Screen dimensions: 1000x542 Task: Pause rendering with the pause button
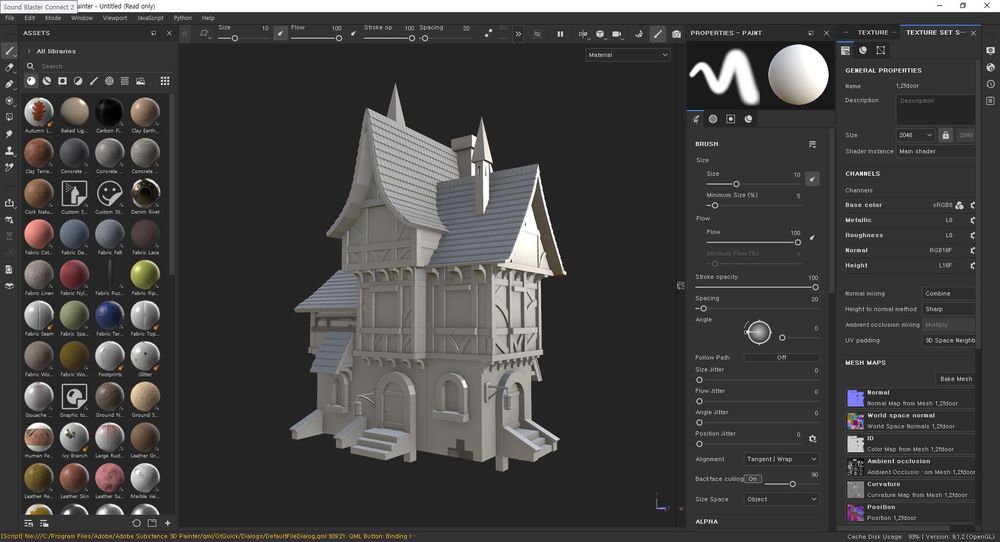[x=560, y=34]
